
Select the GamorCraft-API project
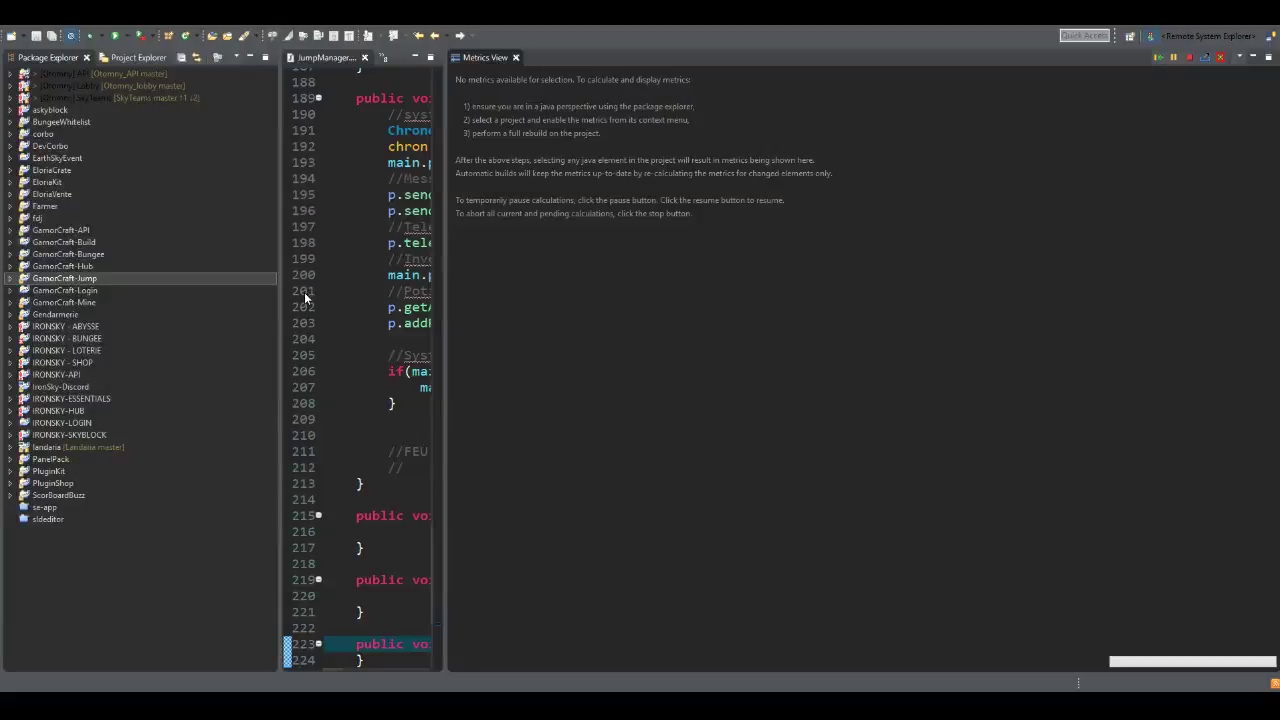[60, 230]
